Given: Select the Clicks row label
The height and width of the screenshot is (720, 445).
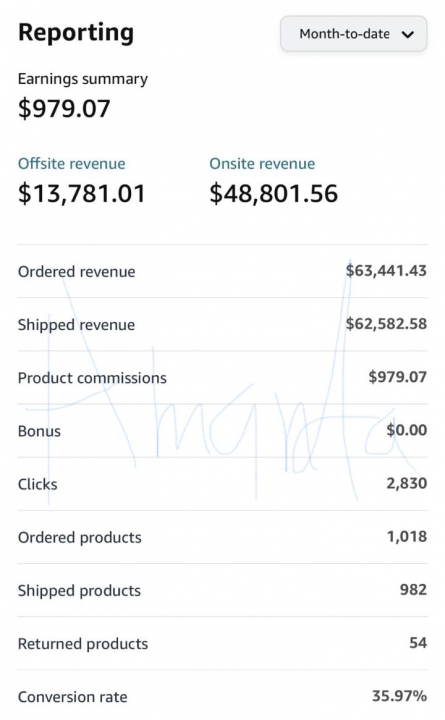Looking at the screenshot, I should point(38,484).
